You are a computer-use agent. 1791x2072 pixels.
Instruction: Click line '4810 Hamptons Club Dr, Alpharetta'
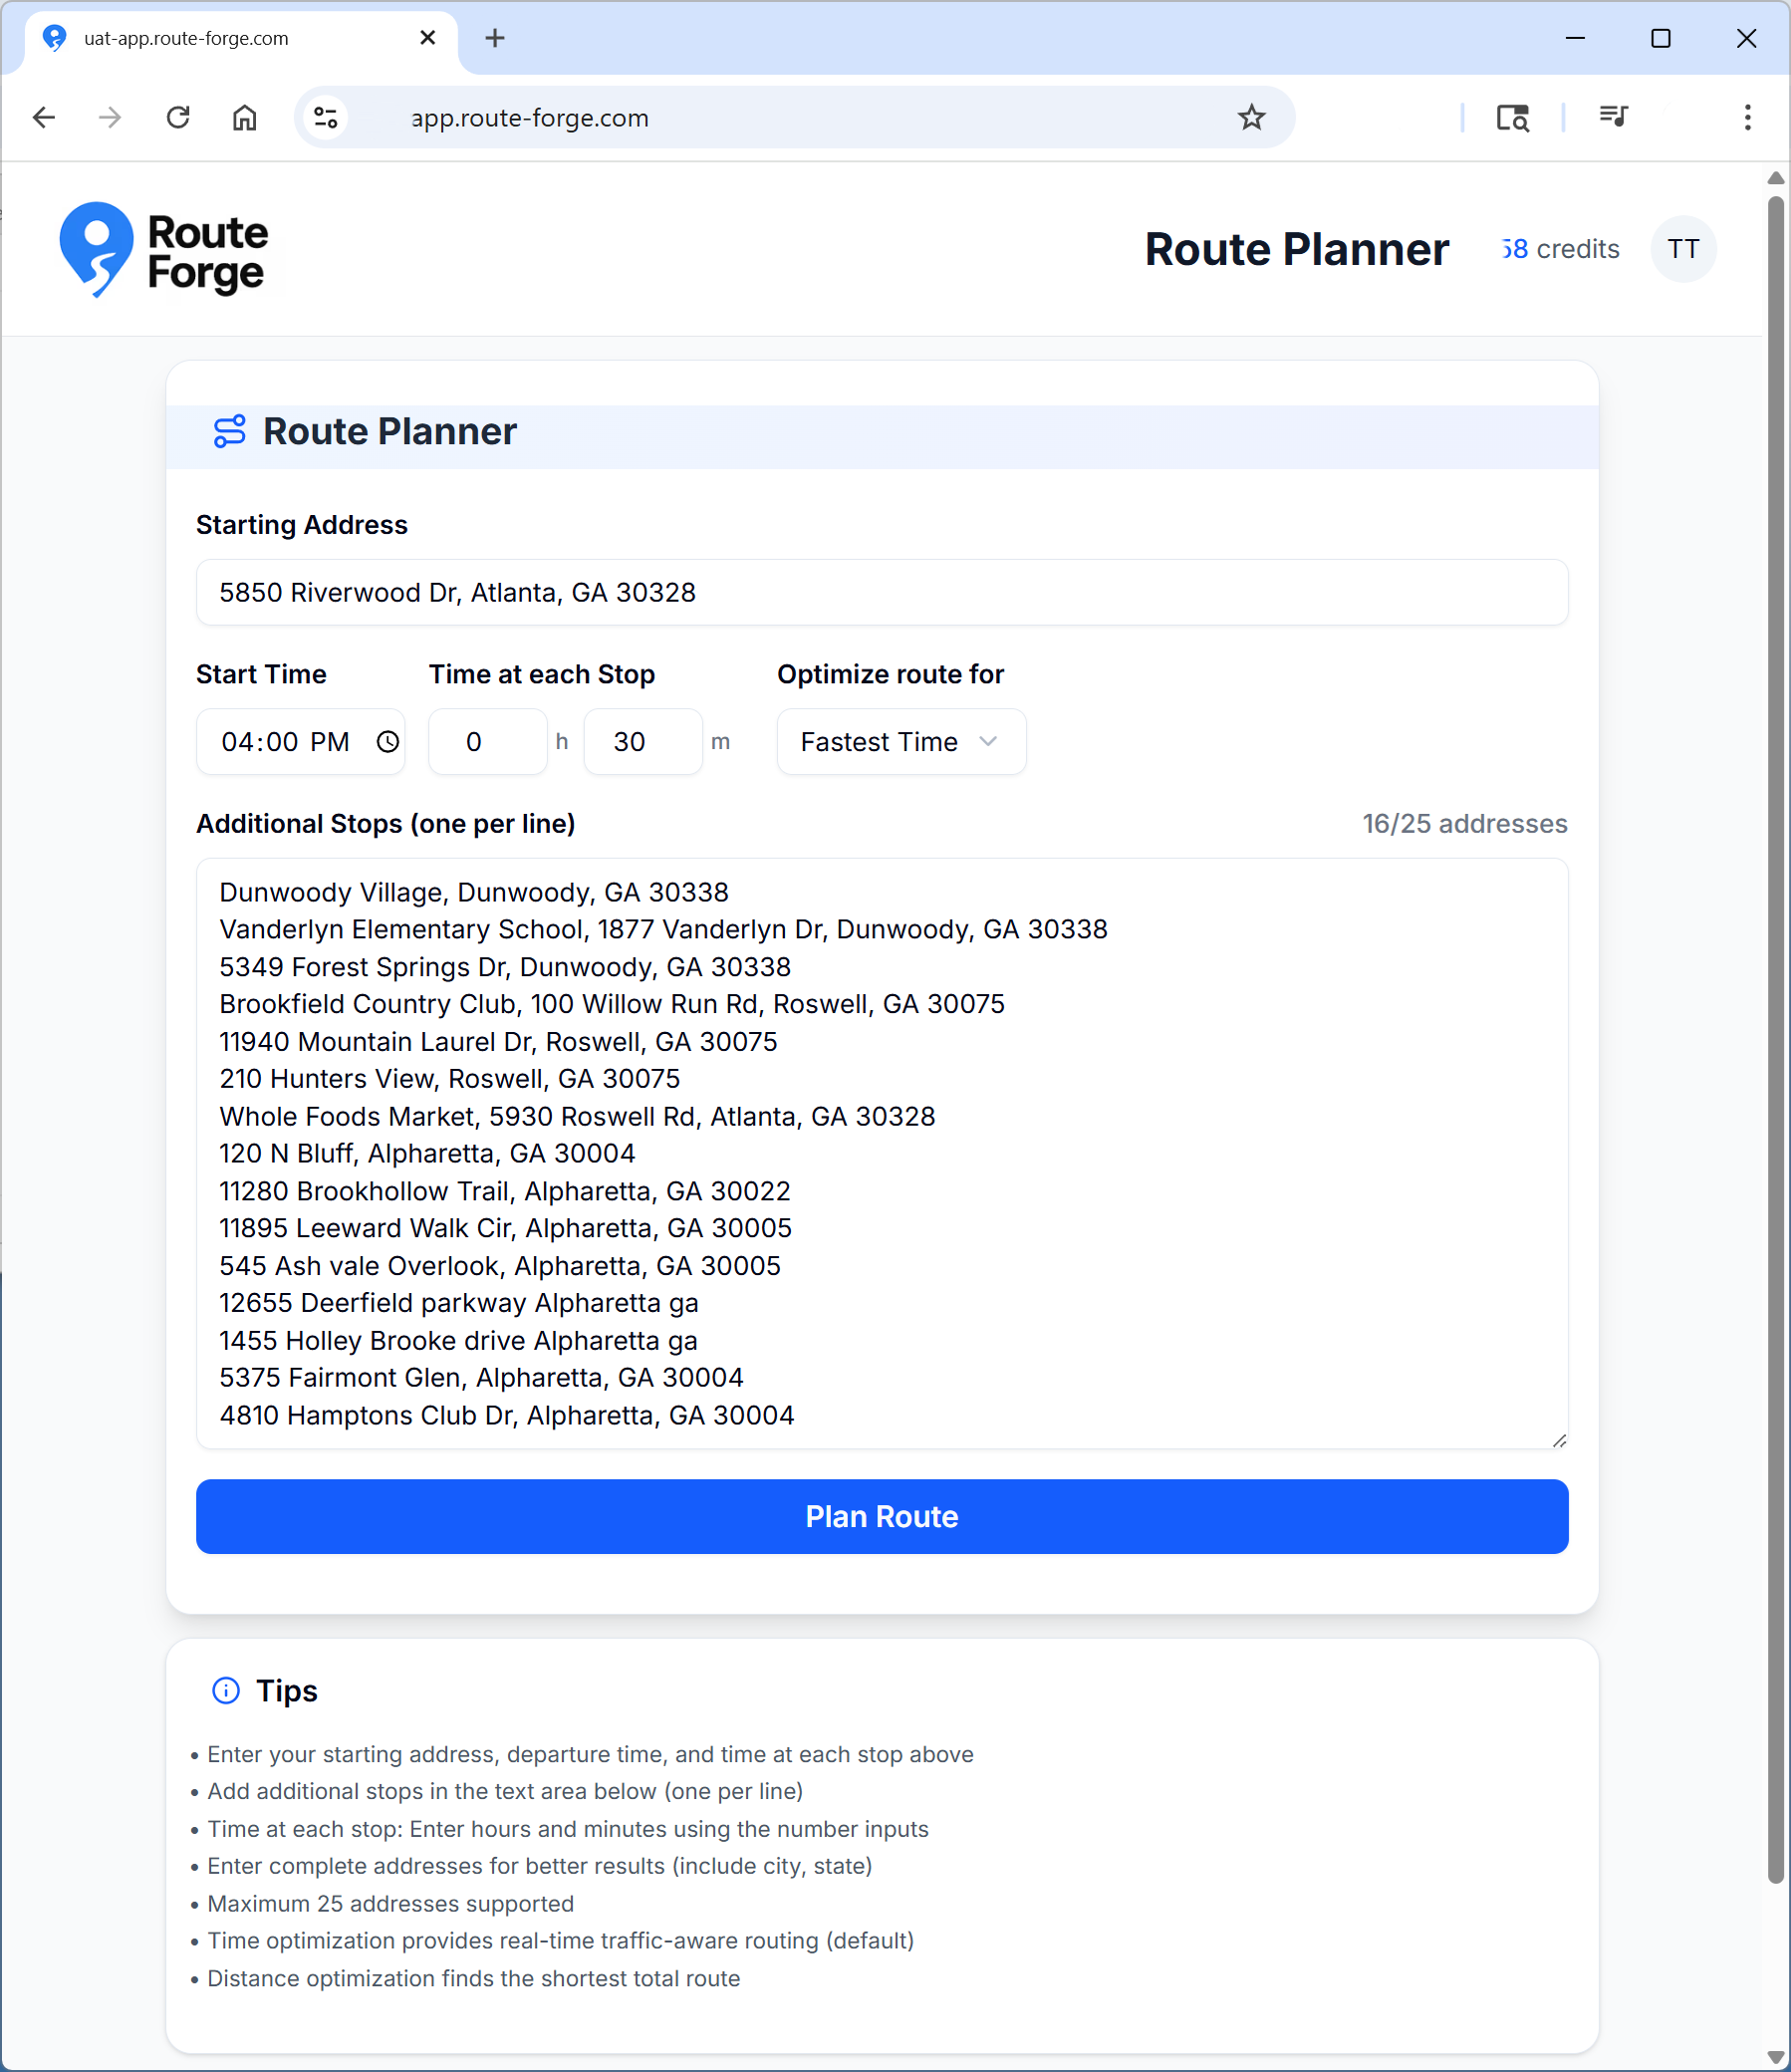[507, 1416]
